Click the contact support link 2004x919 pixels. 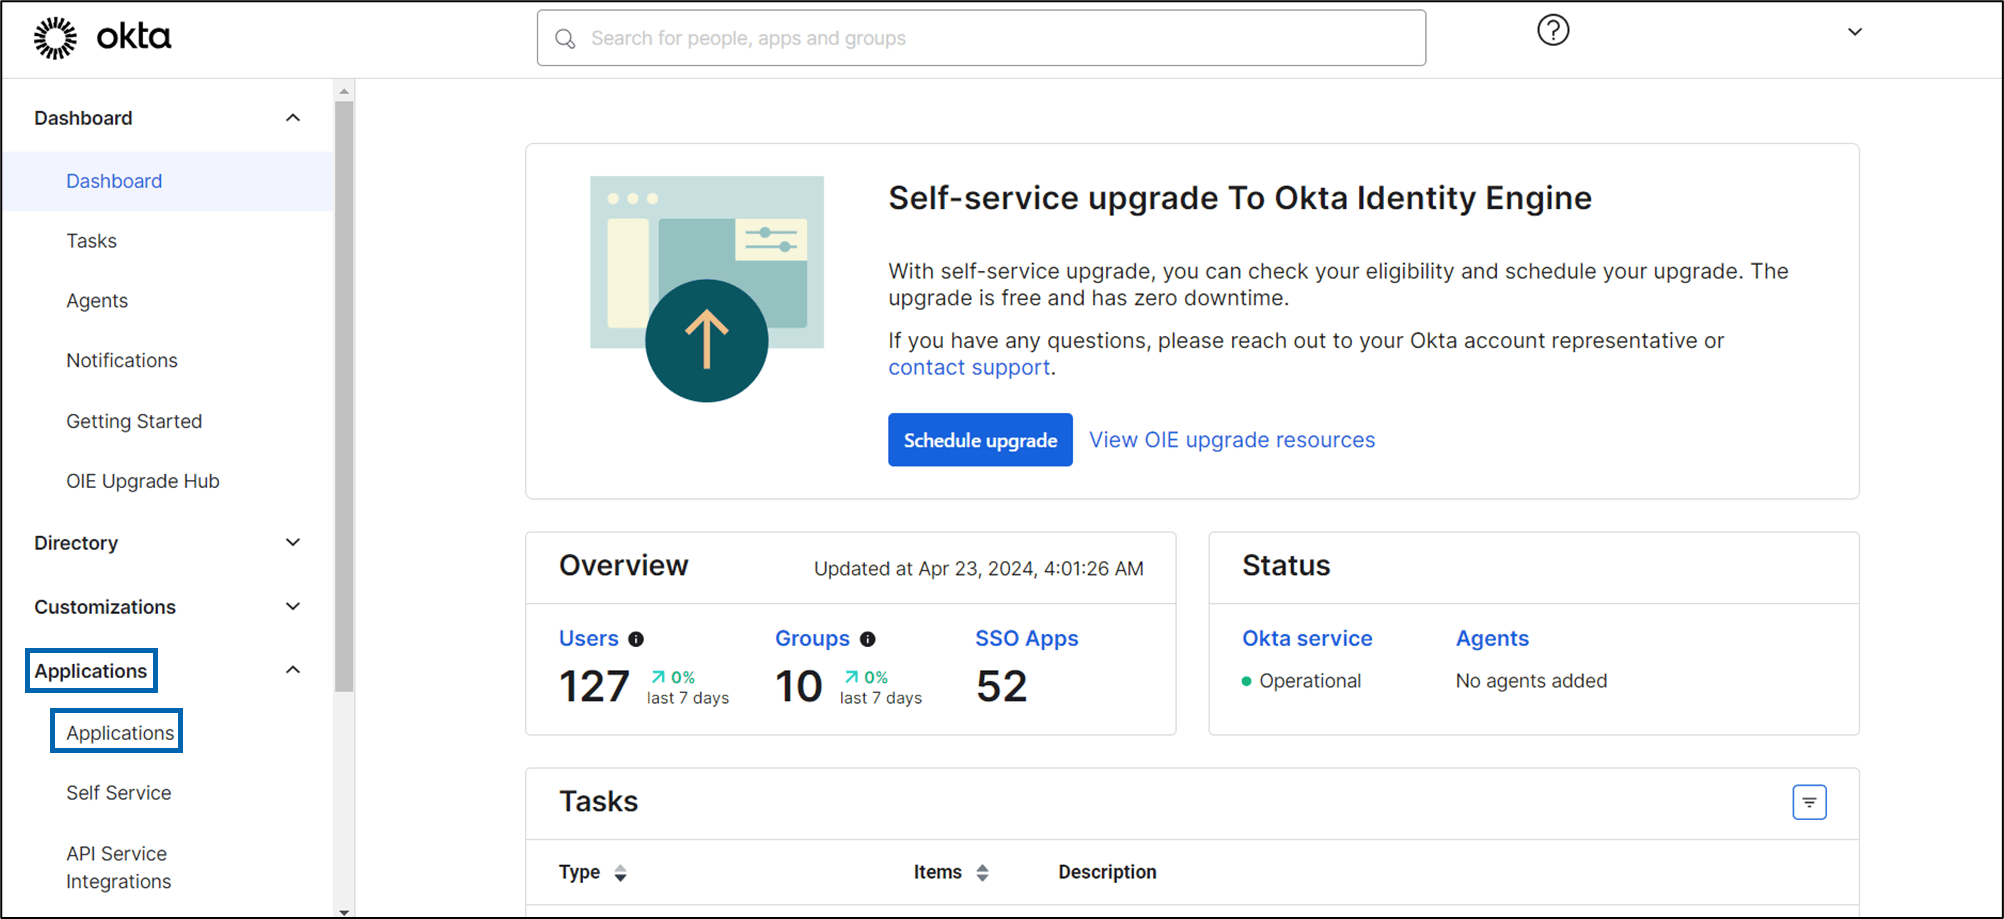969,367
